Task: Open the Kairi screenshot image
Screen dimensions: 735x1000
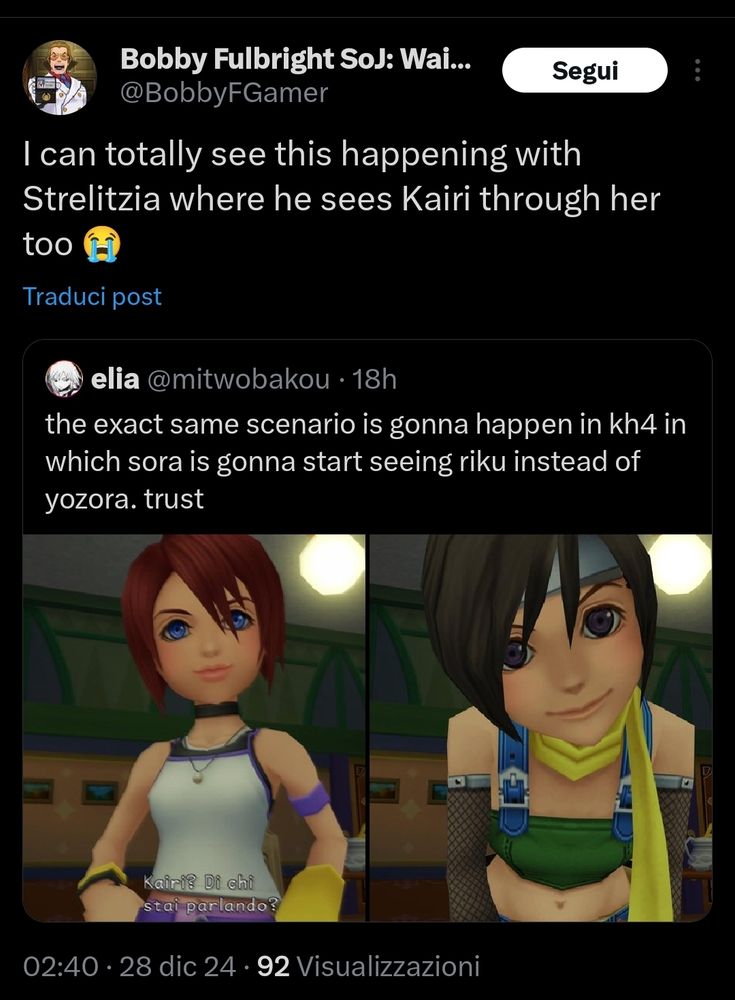Action: [194, 728]
